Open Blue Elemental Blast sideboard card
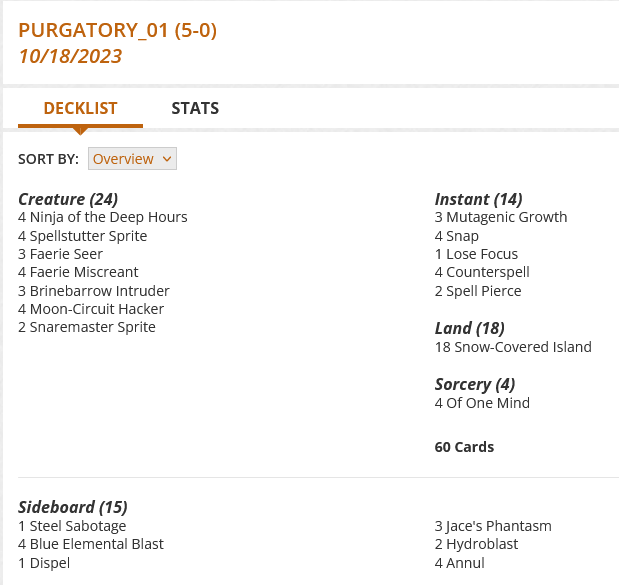This screenshot has width=619, height=585. (96, 544)
